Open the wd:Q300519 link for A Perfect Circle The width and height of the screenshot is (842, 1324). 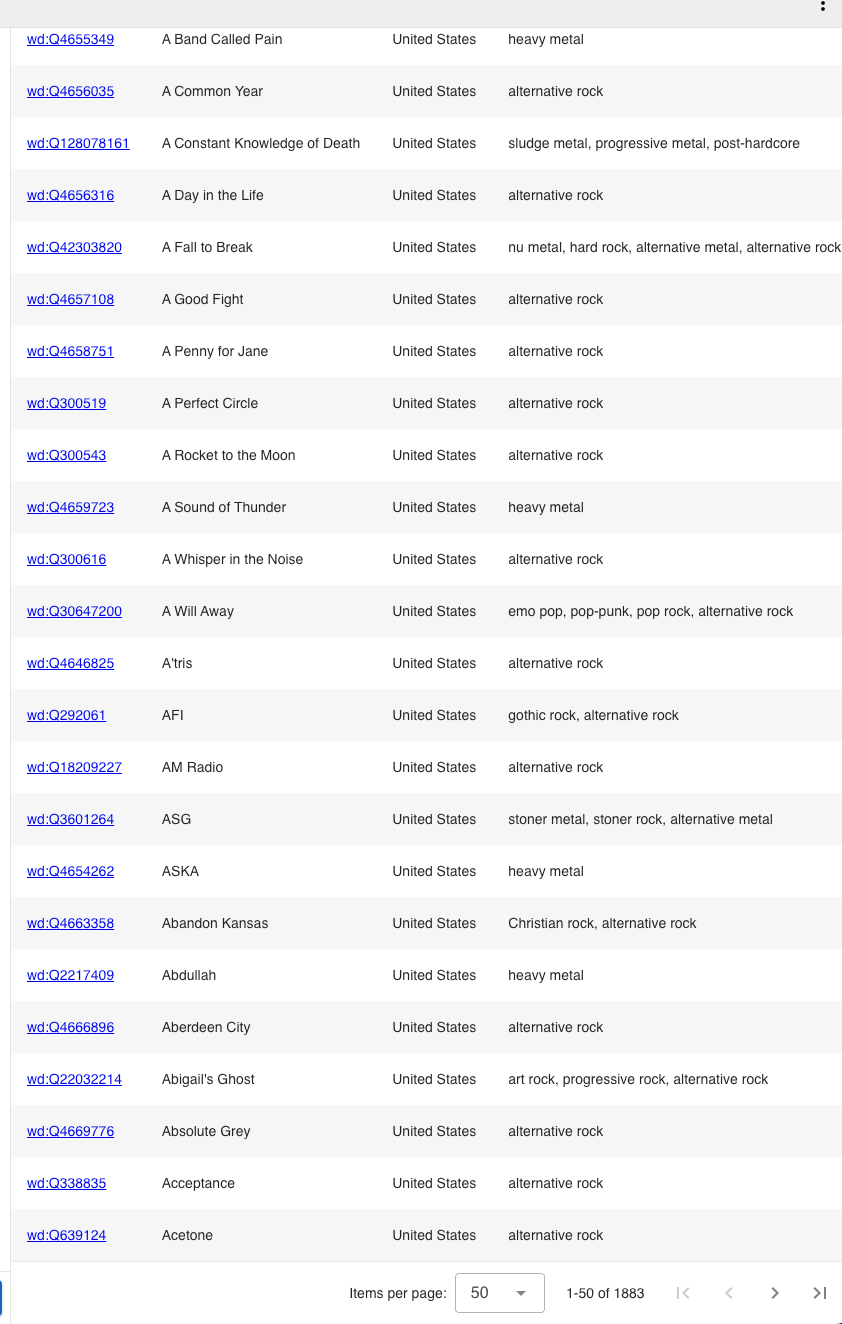coord(66,403)
